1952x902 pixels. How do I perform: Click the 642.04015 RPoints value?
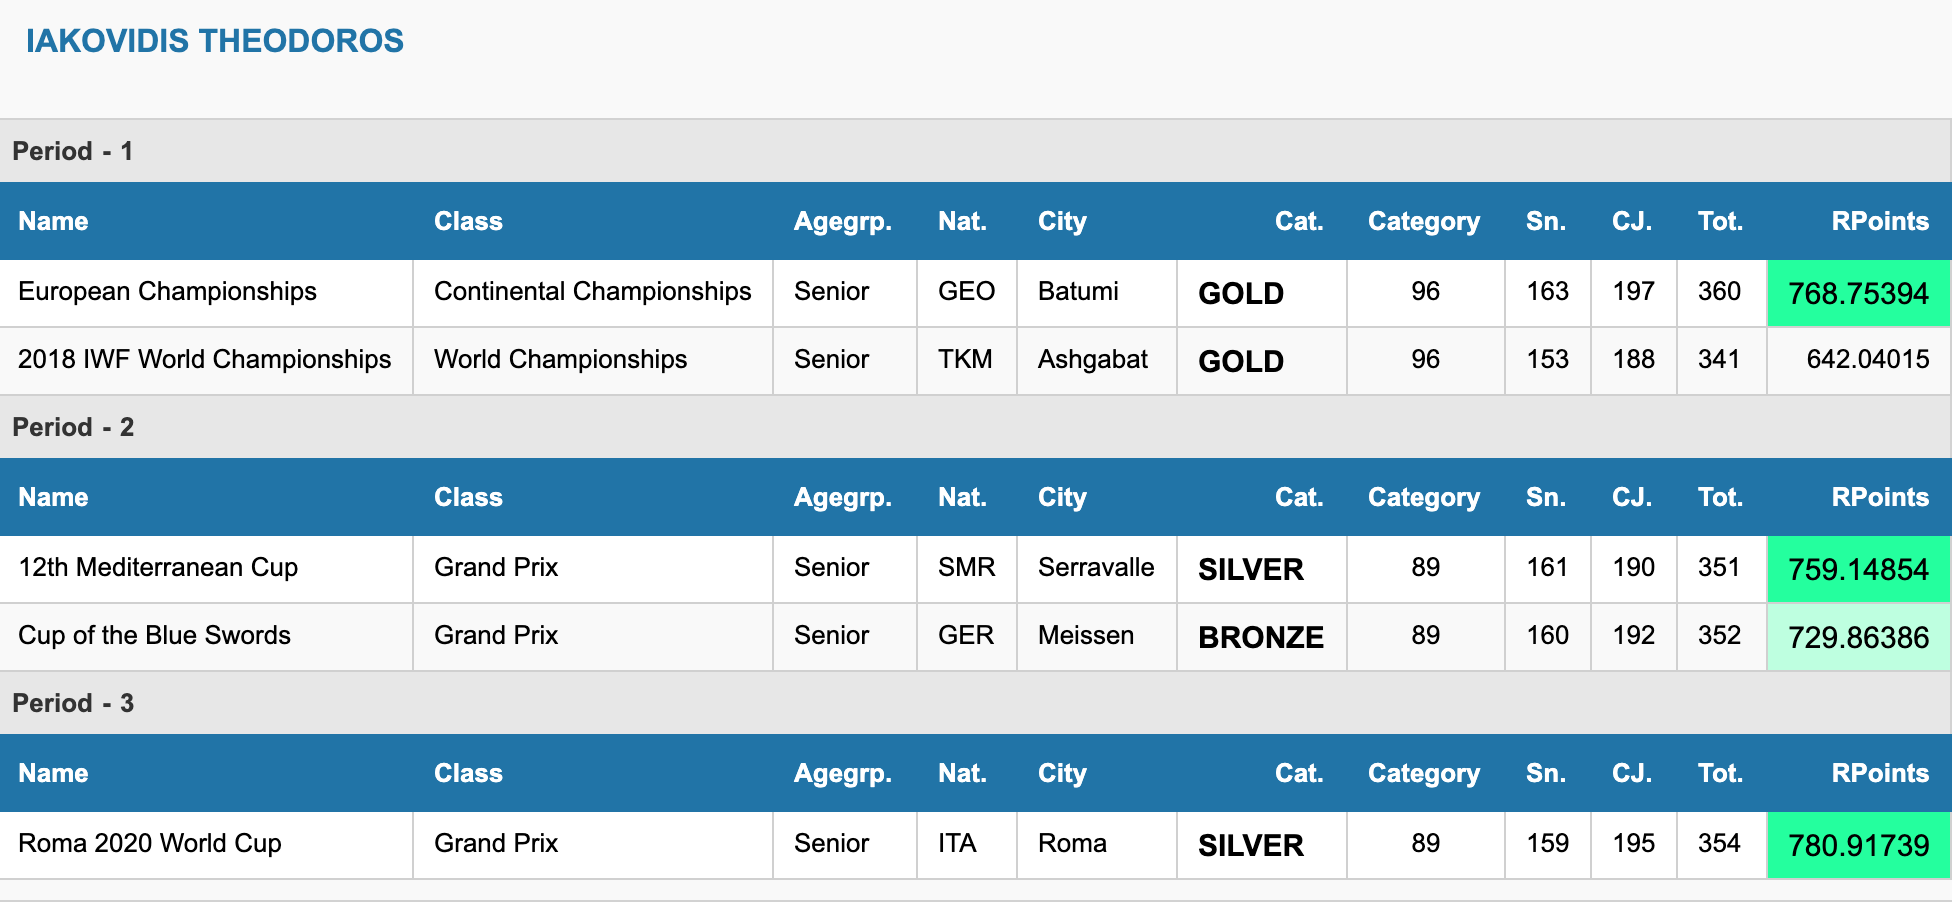1868,359
